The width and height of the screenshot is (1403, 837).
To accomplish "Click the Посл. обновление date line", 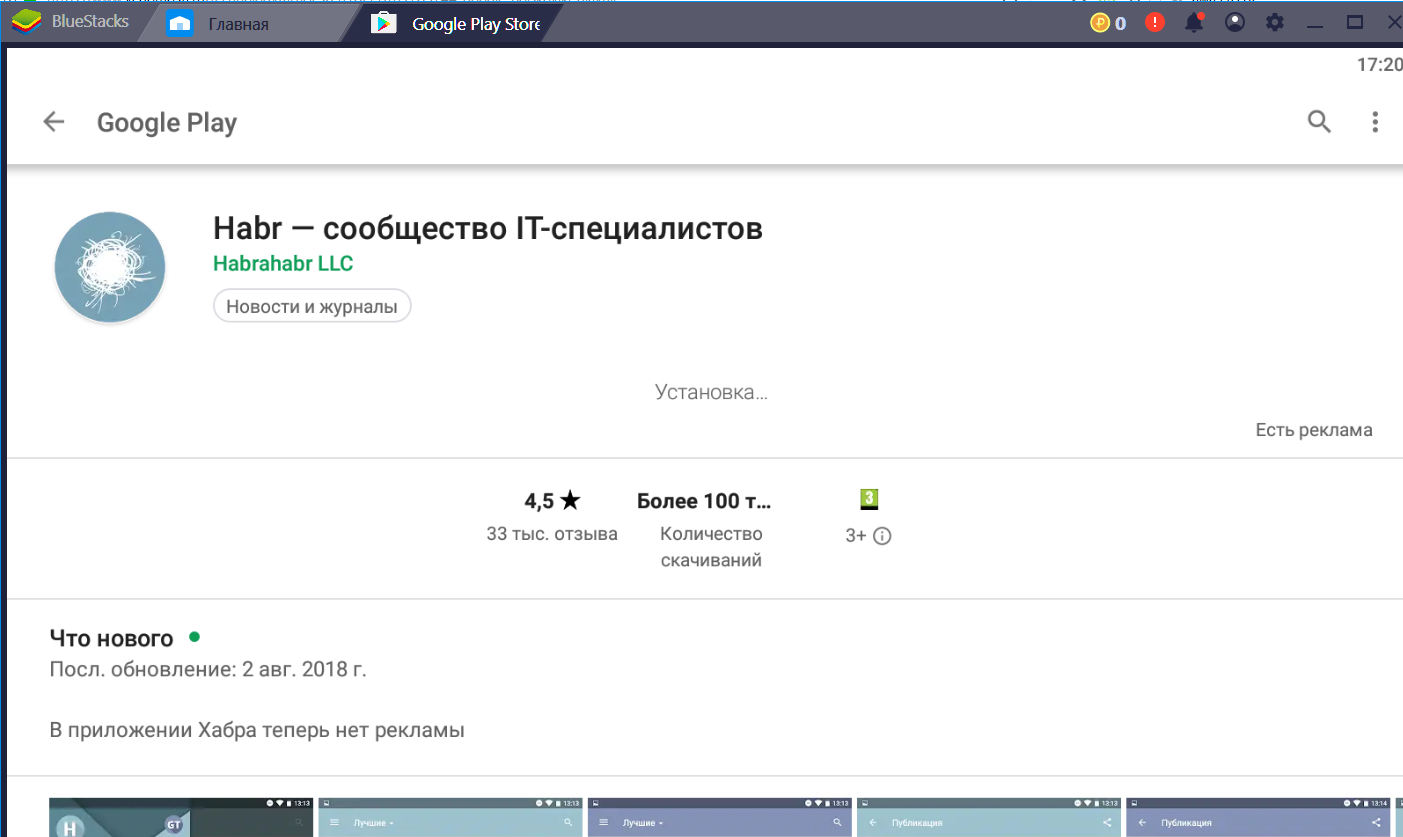I will [x=208, y=669].
